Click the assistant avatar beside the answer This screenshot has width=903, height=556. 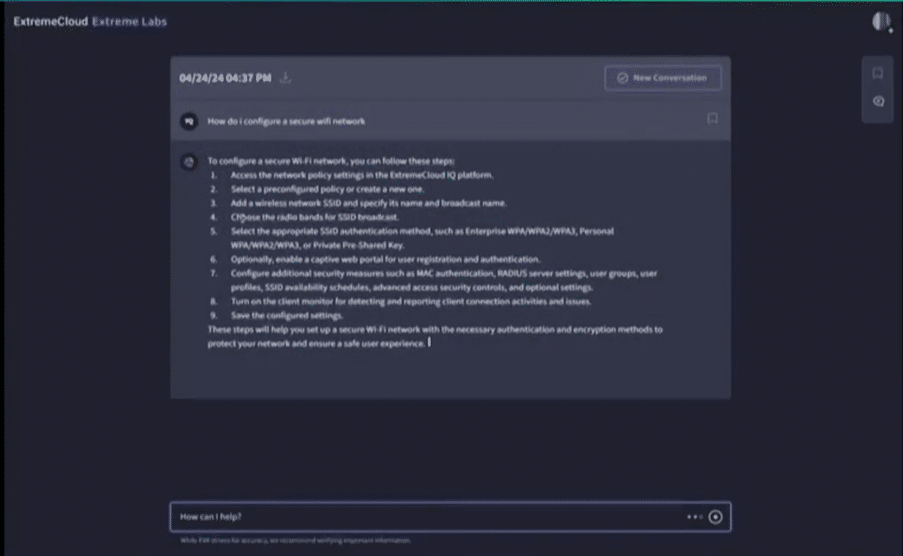pos(187,160)
